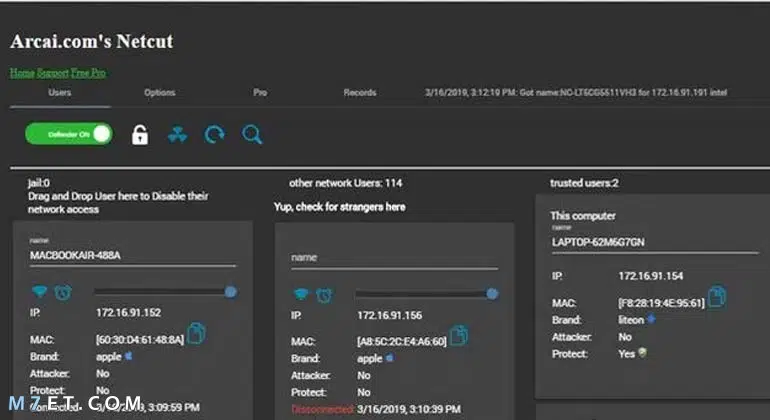Click 'Yup, check for strangers here' text

(x=340, y=207)
